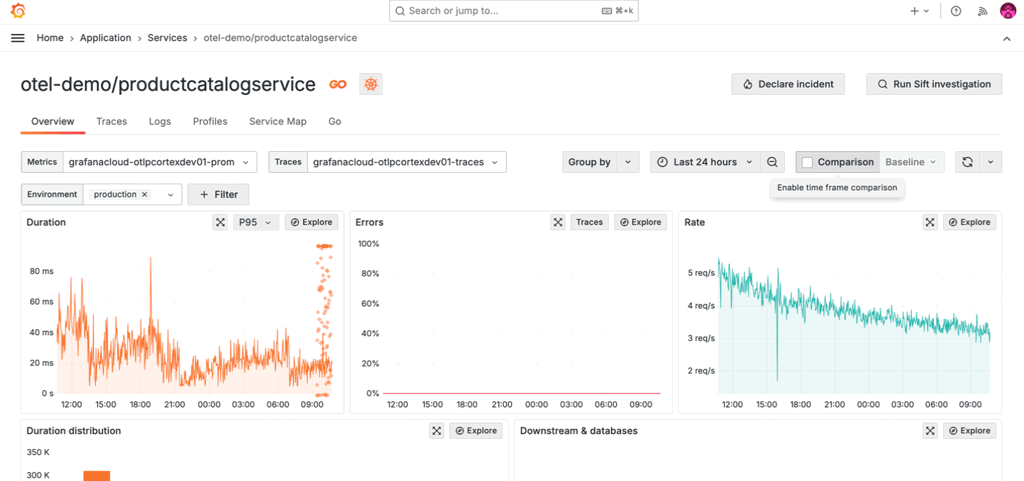The width and height of the screenshot is (1024, 481).
Task: Open the Baseline comparison dropdown
Action: (911, 162)
